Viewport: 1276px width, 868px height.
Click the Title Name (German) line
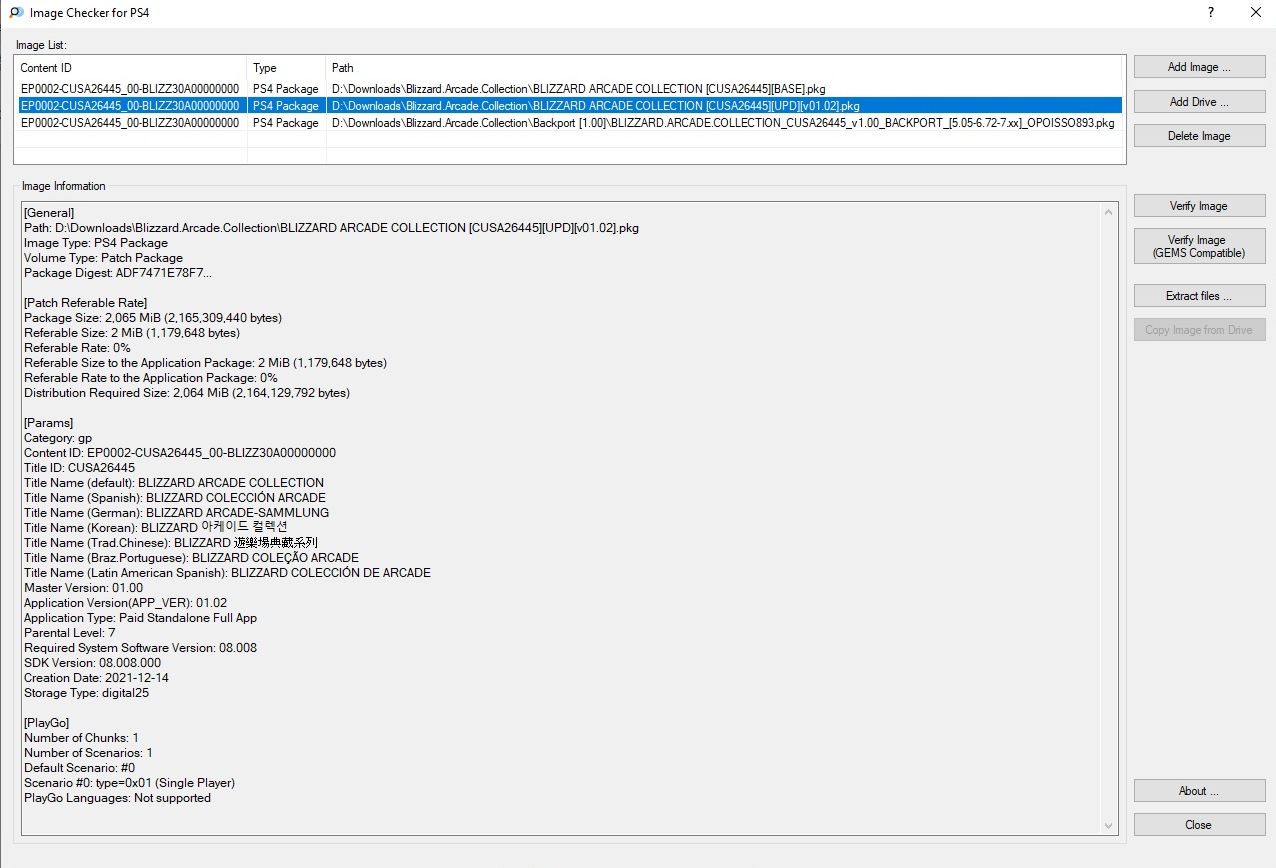coord(176,513)
